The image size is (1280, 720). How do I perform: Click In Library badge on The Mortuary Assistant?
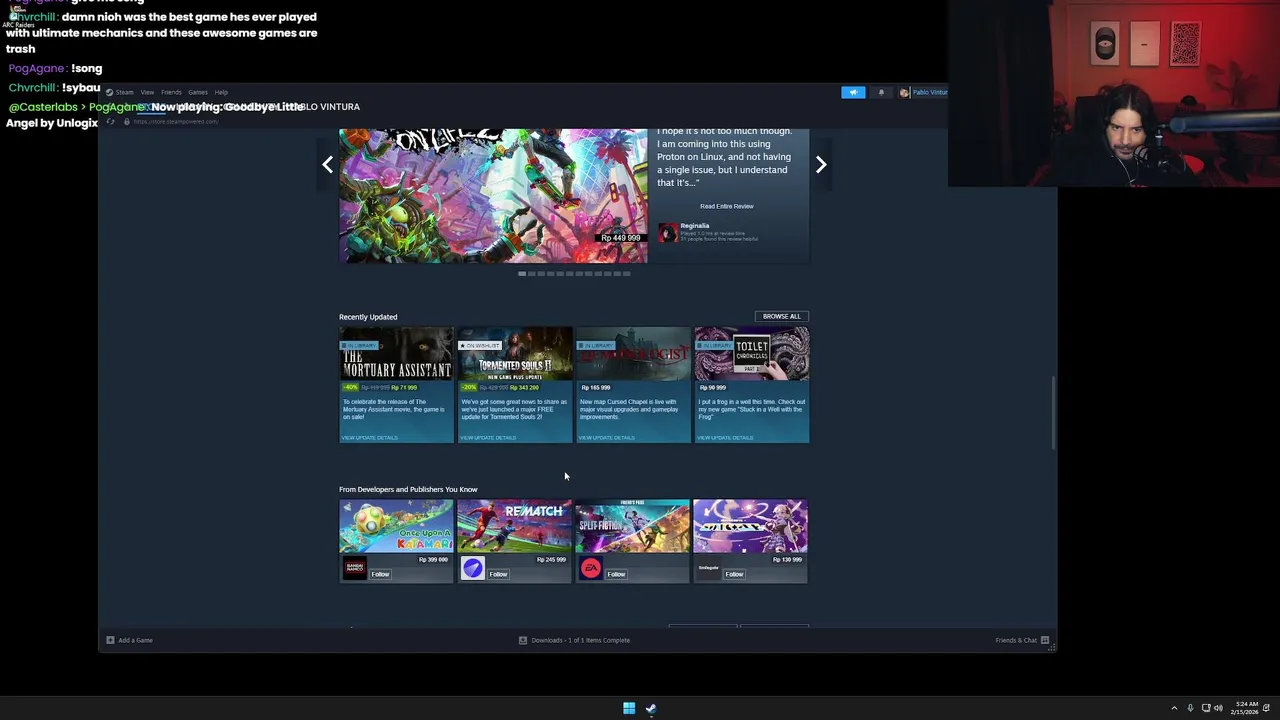point(360,345)
